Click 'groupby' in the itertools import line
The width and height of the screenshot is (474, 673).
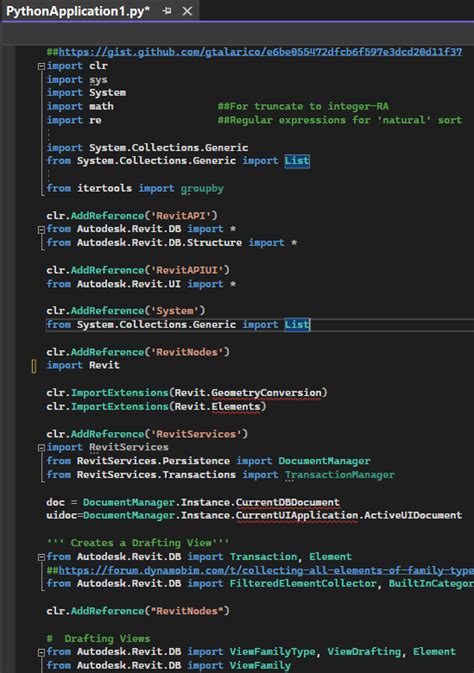(x=202, y=188)
